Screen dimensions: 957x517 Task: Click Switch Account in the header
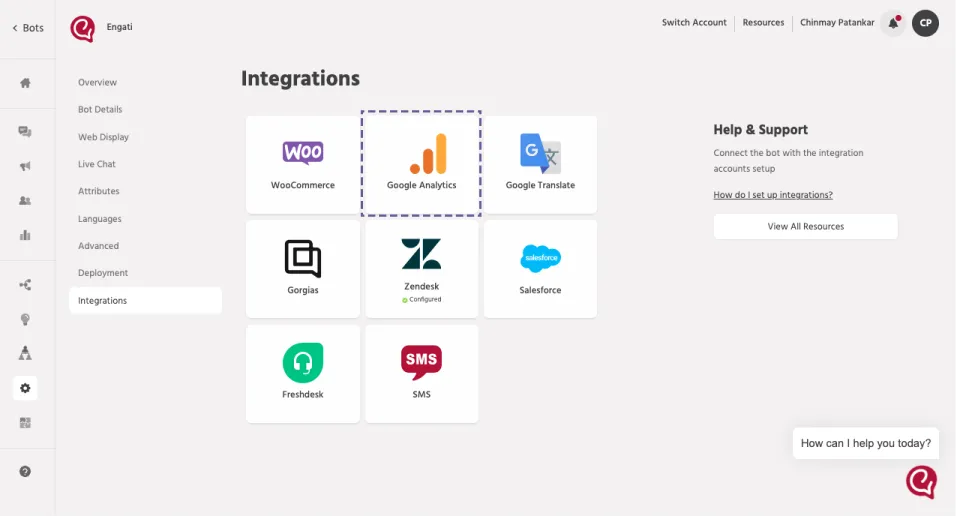[x=694, y=23]
